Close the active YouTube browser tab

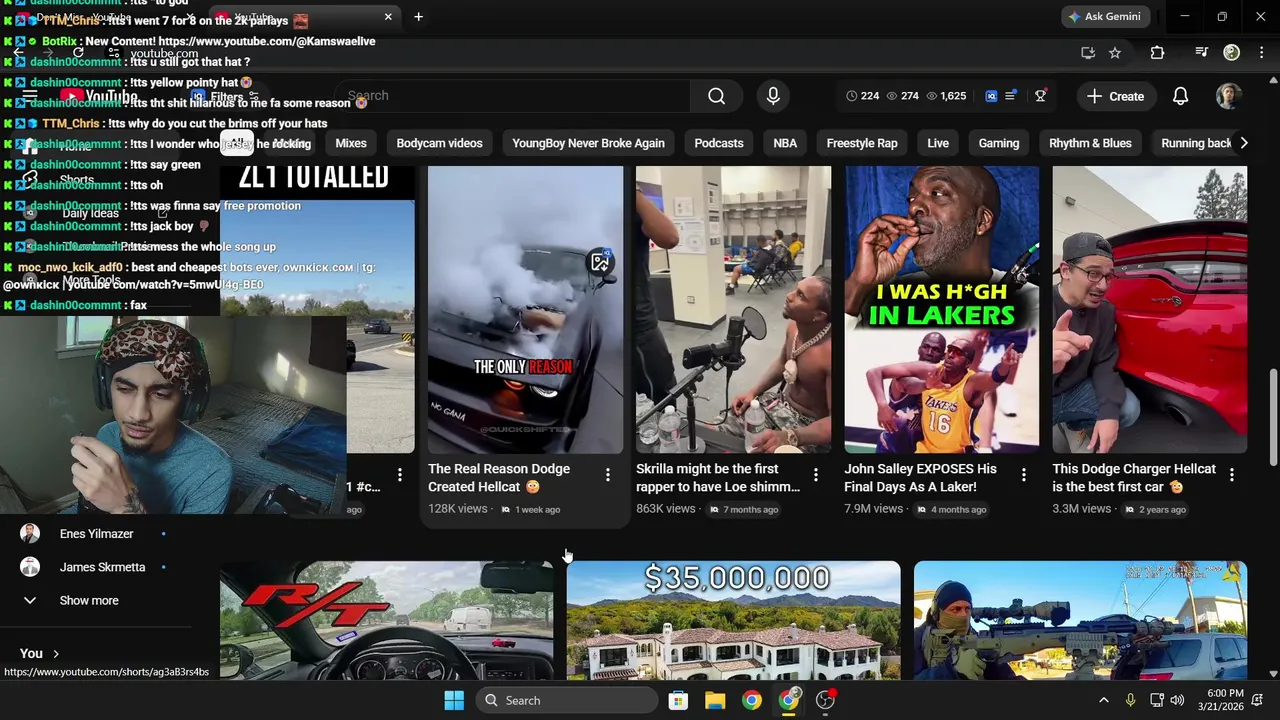[x=388, y=17]
